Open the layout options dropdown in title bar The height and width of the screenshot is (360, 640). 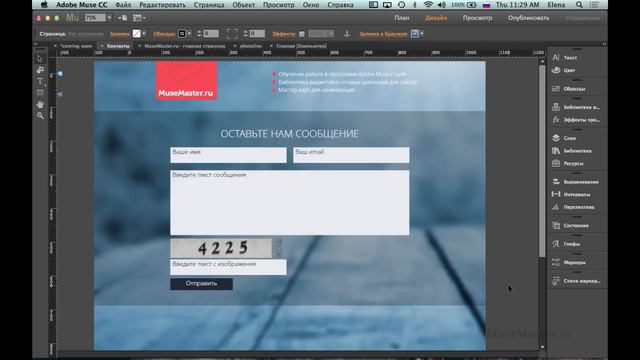click(140, 18)
